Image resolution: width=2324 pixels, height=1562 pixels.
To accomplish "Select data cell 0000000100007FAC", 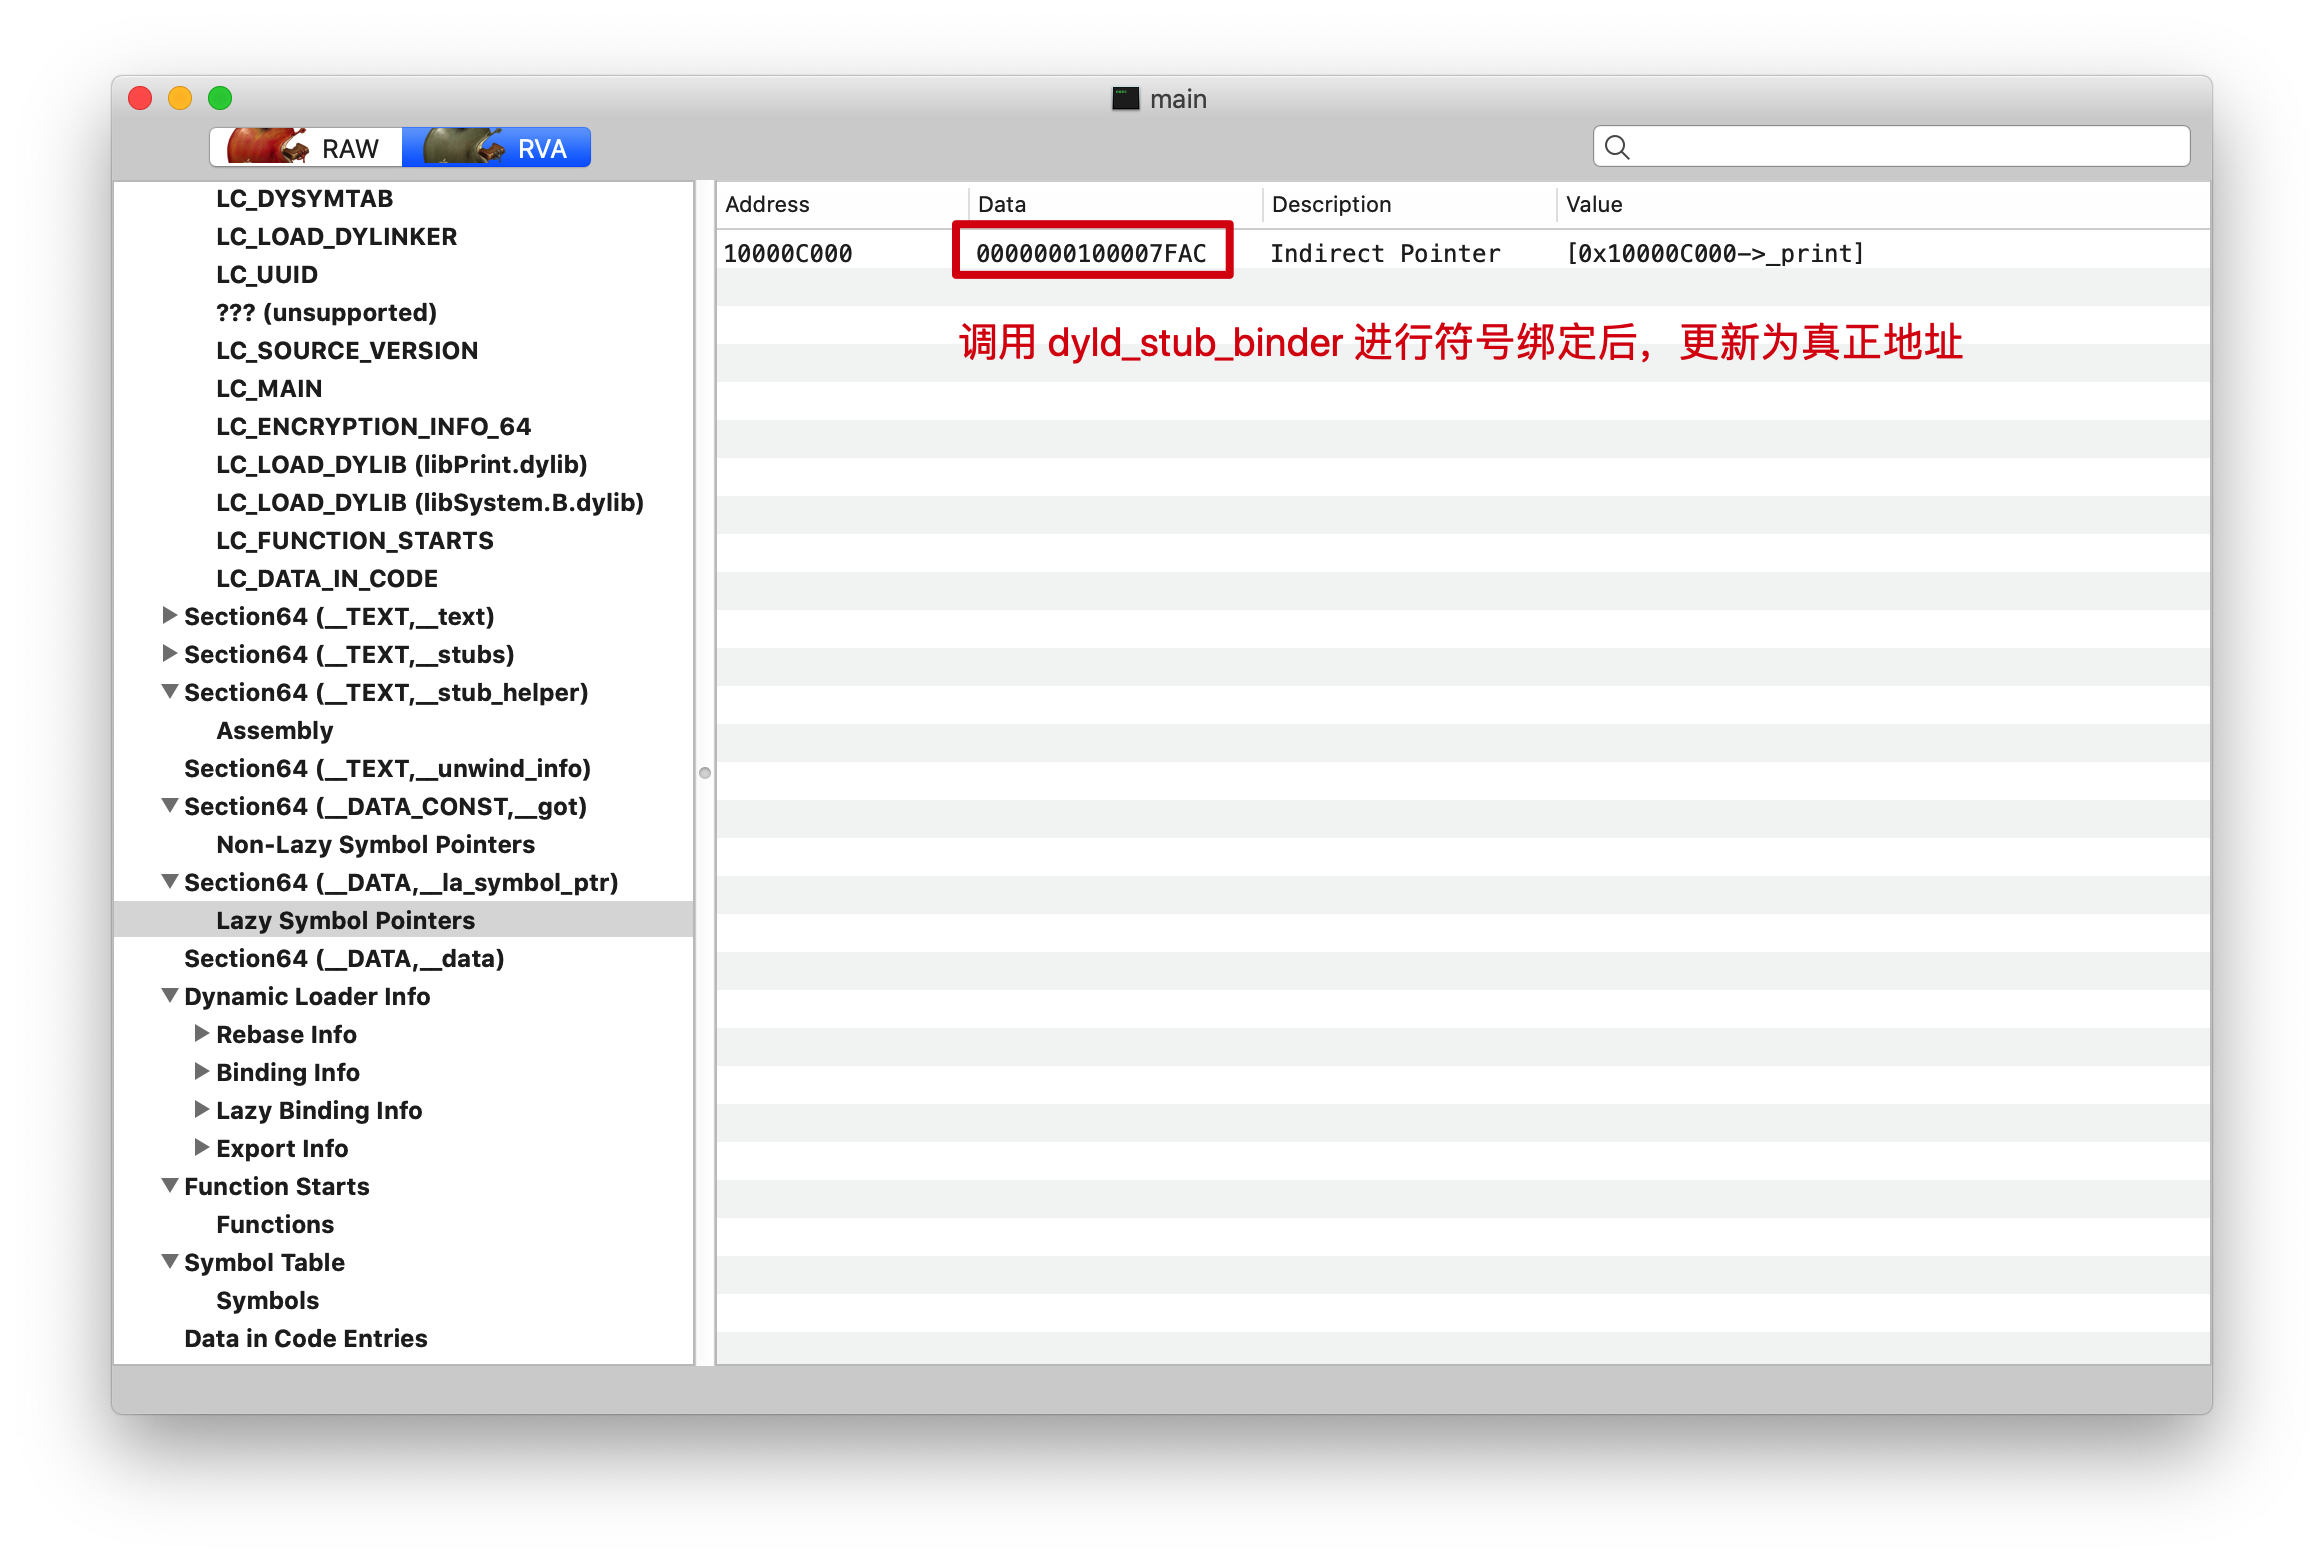I will tap(1091, 253).
